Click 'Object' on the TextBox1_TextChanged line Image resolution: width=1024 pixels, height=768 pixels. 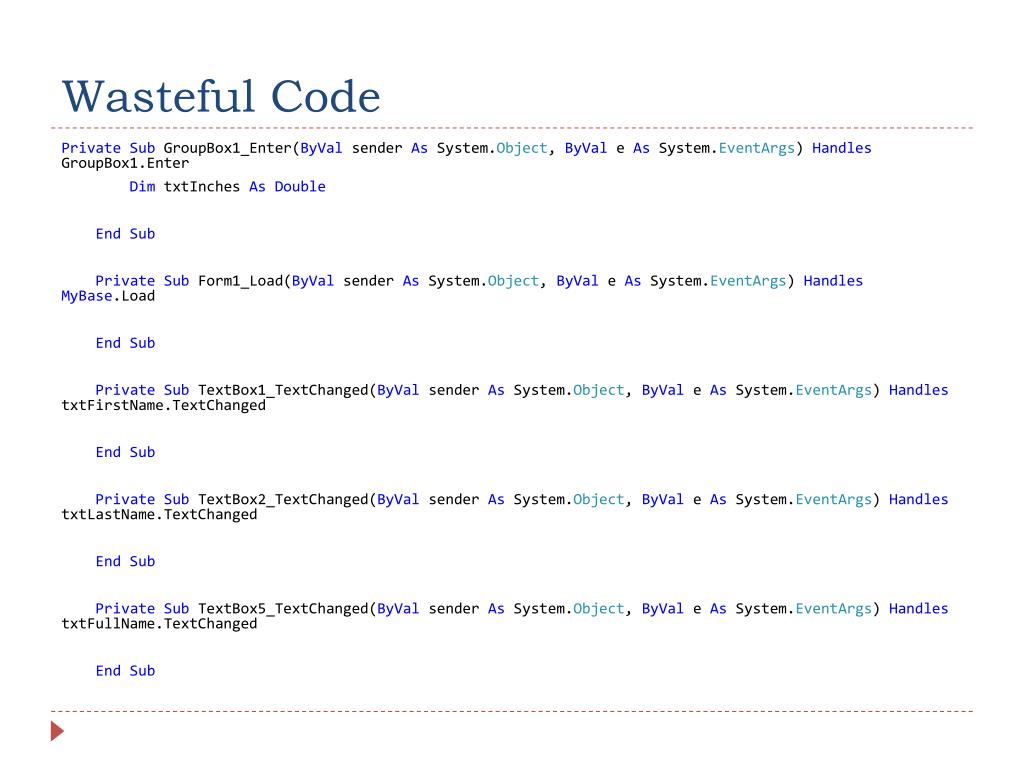click(x=599, y=391)
